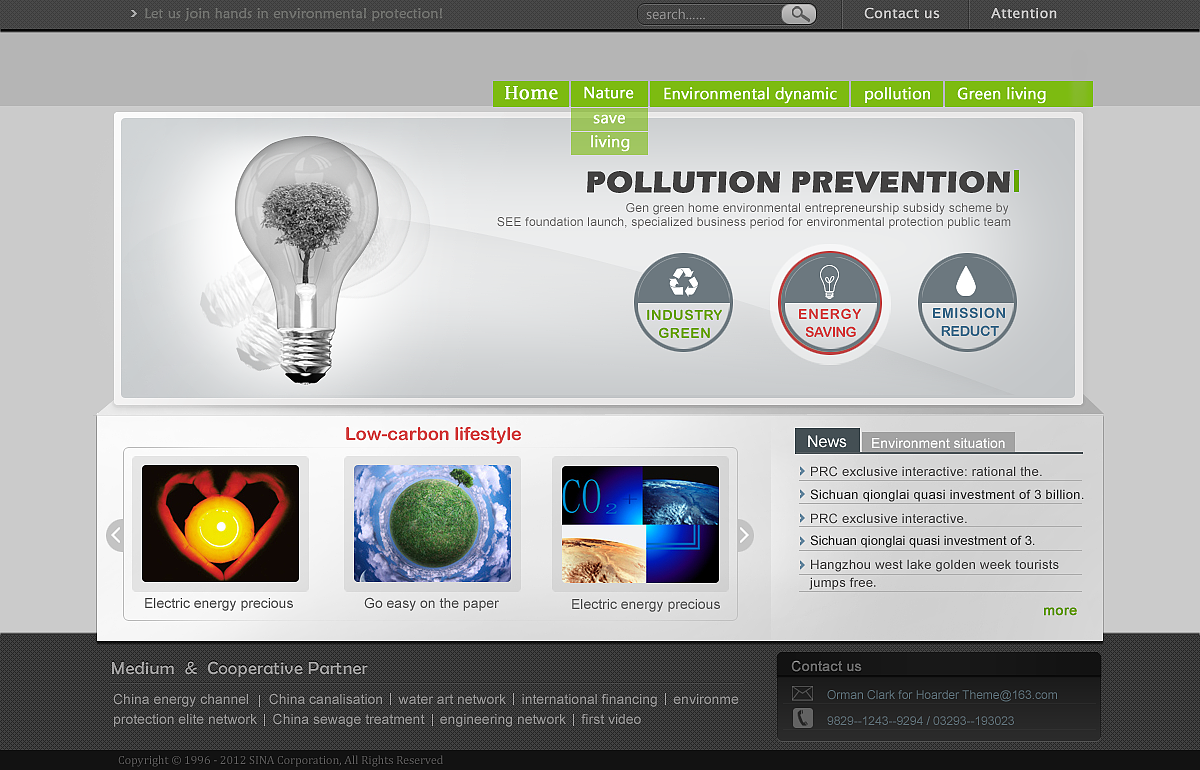This screenshot has height=770, width=1200.
Task: Click China canalisation partner link
Action: click(x=326, y=699)
